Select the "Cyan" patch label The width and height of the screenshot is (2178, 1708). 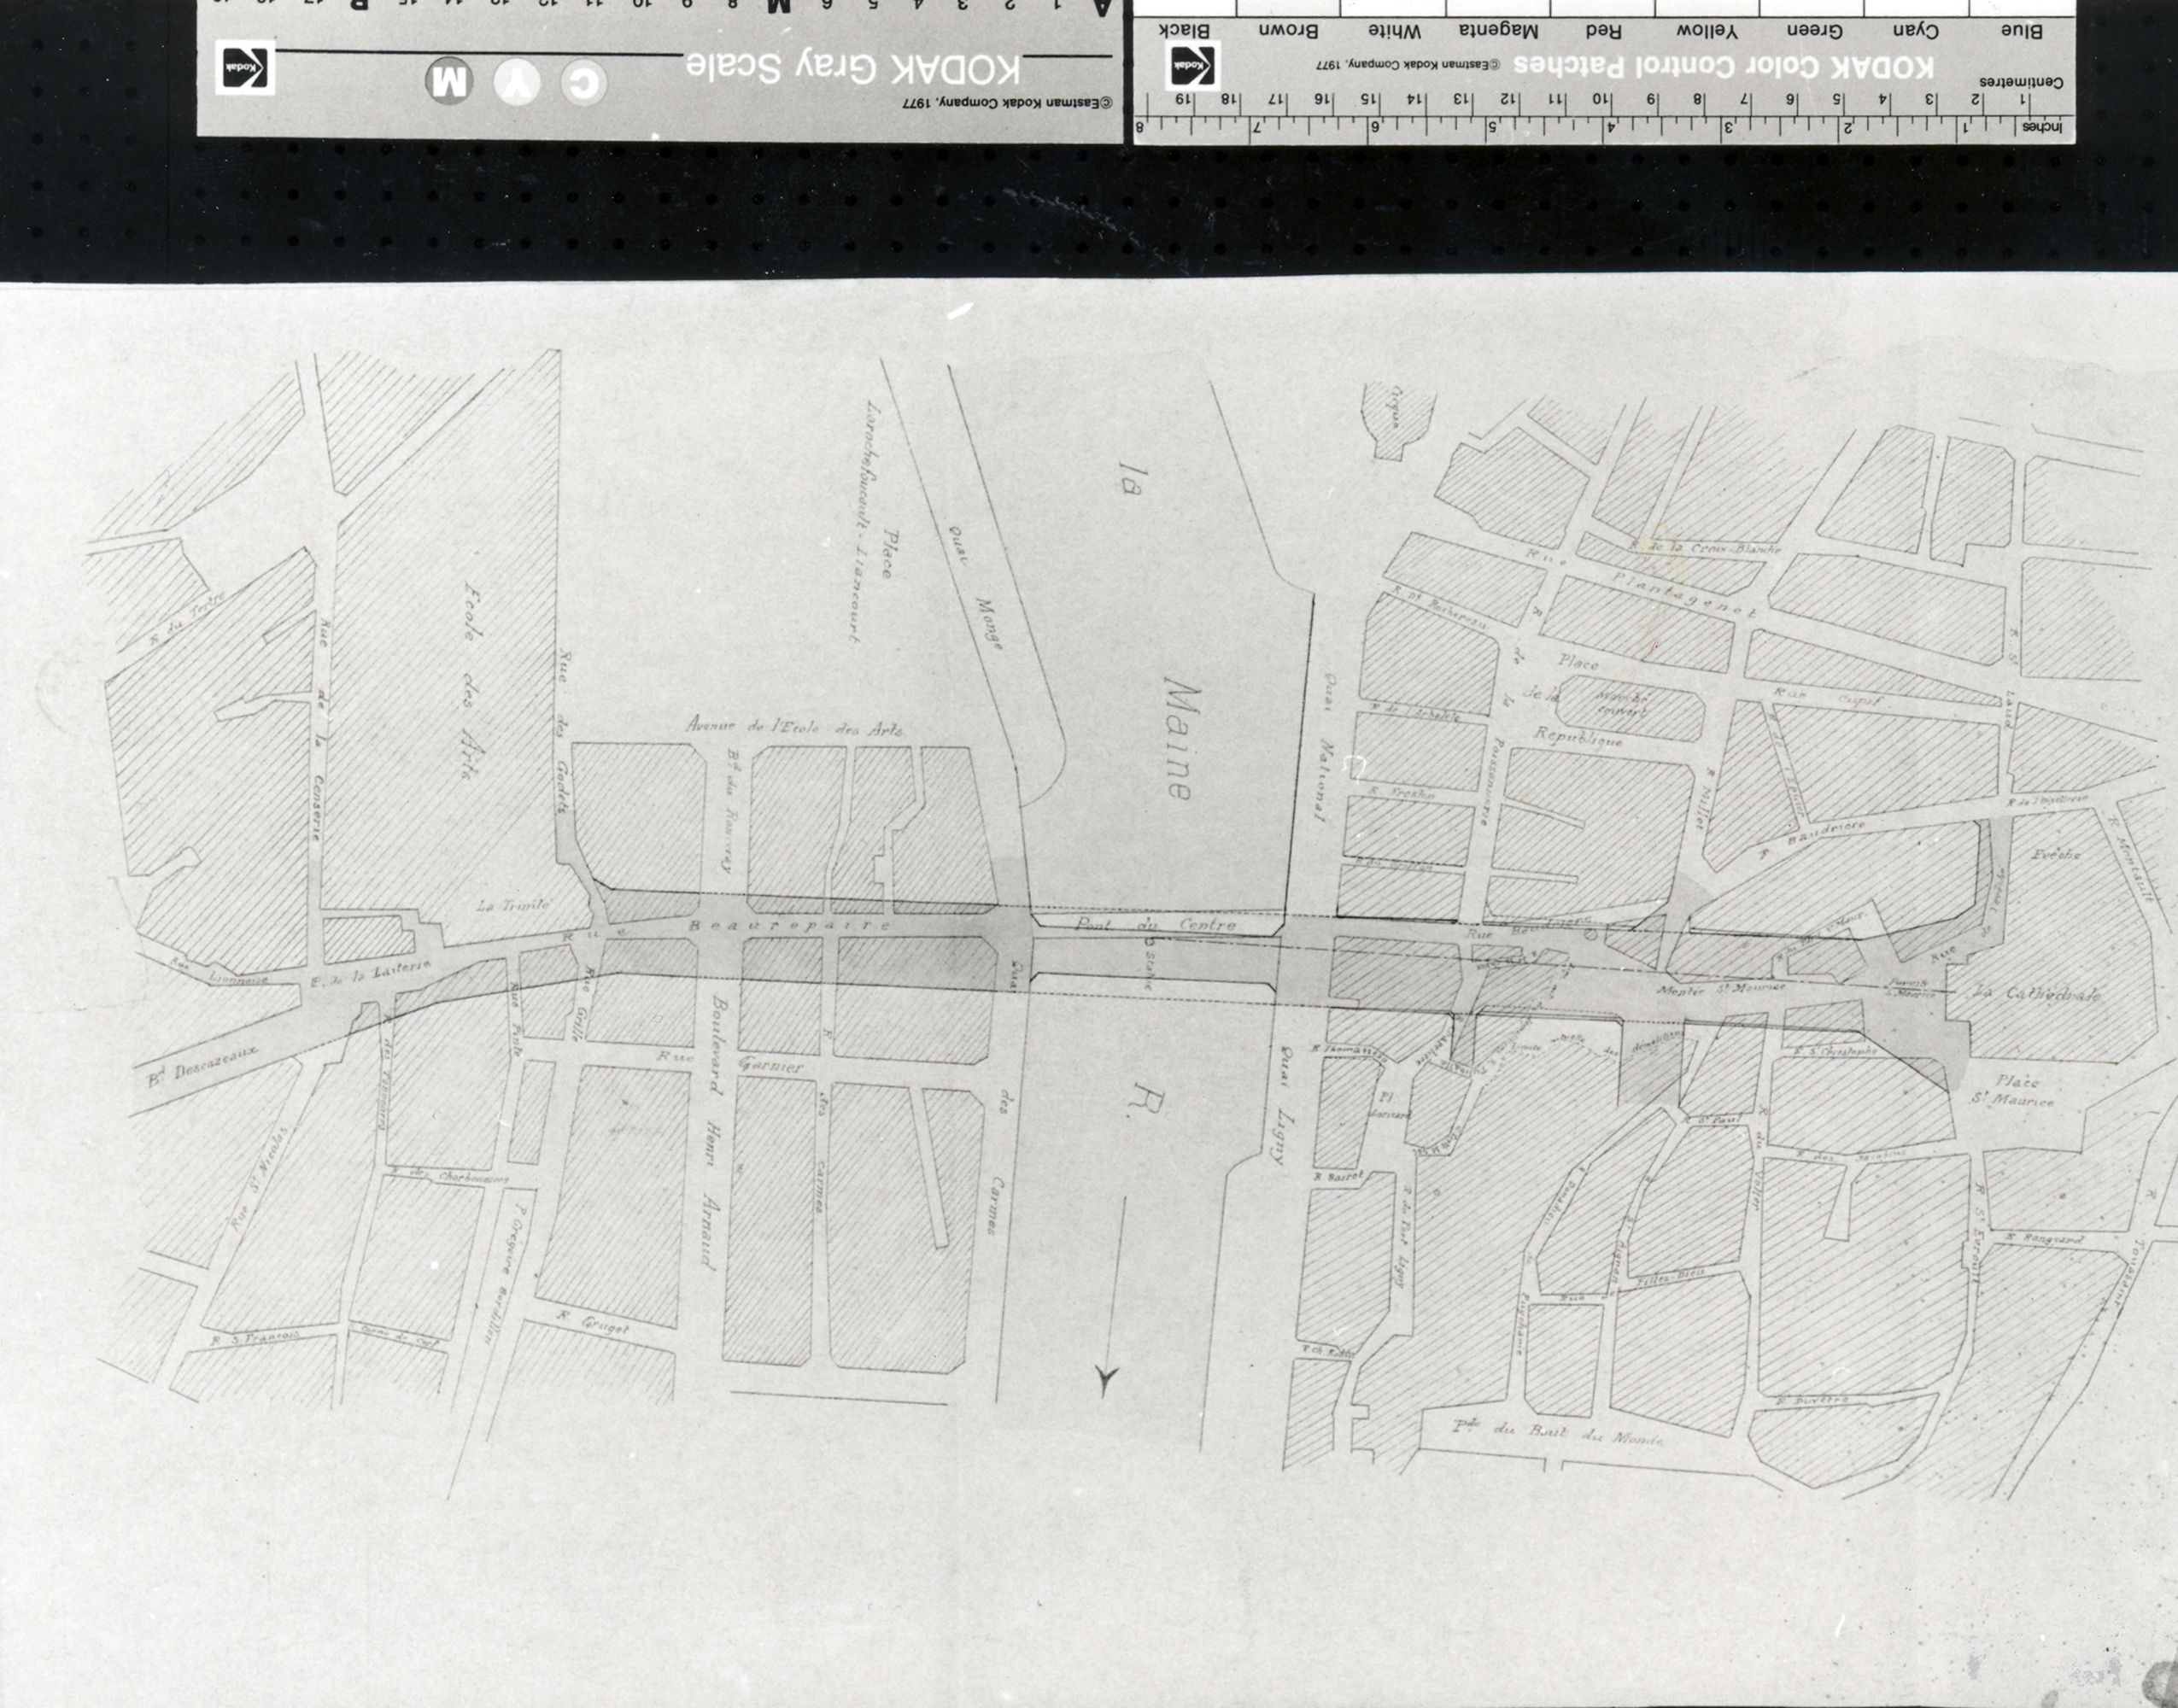tap(1915, 31)
